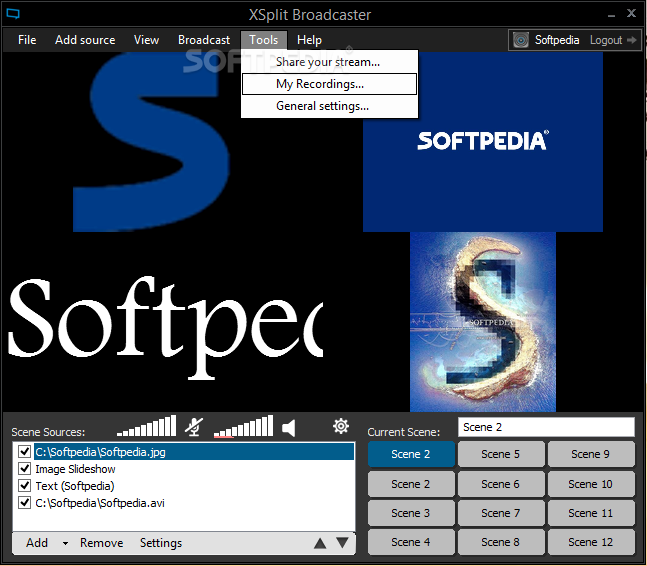Click the Logout link
This screenshot has width=647, height=566.
606,40
